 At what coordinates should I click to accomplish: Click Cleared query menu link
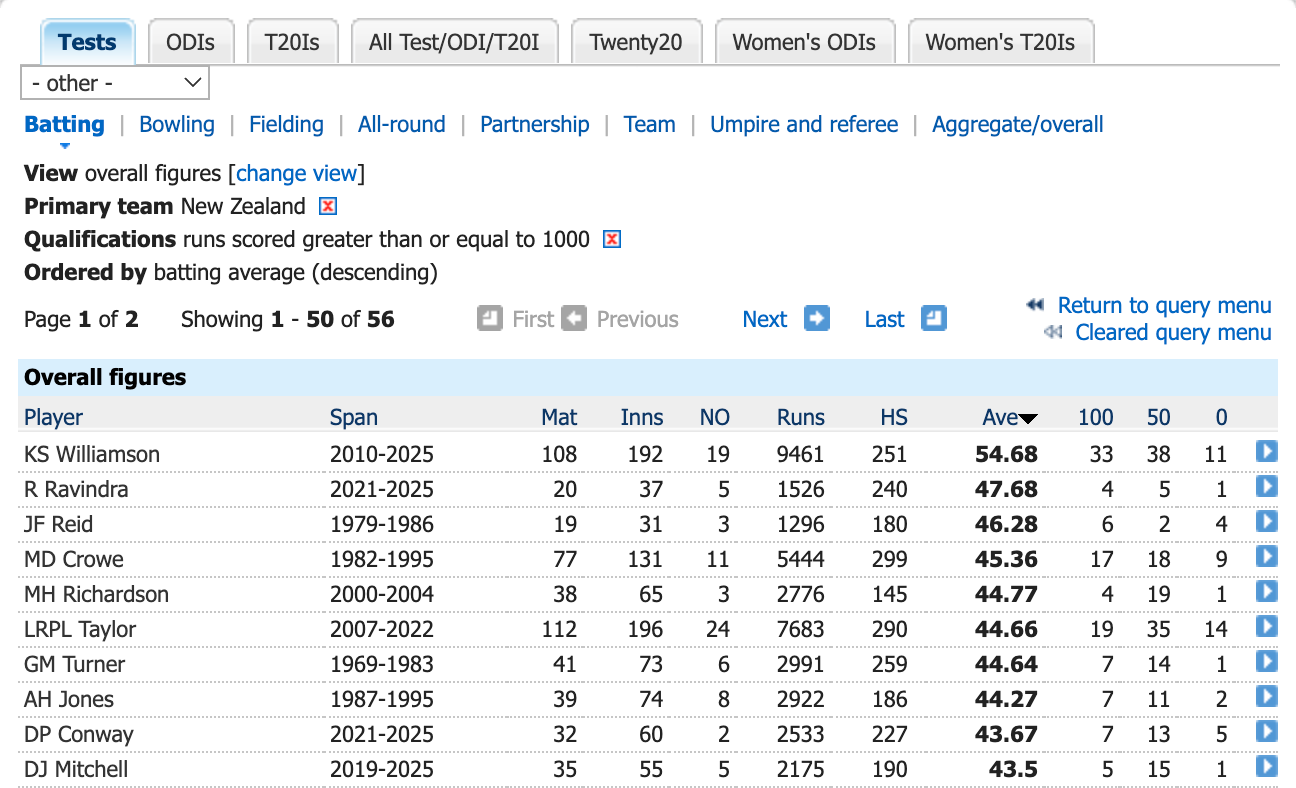[1174, 332]
